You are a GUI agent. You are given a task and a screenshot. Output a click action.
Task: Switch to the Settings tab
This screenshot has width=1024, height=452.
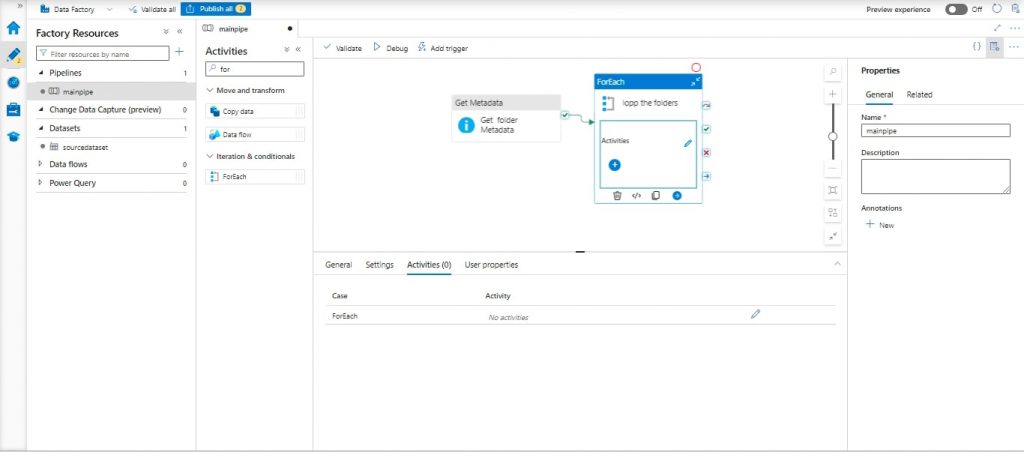379,265
